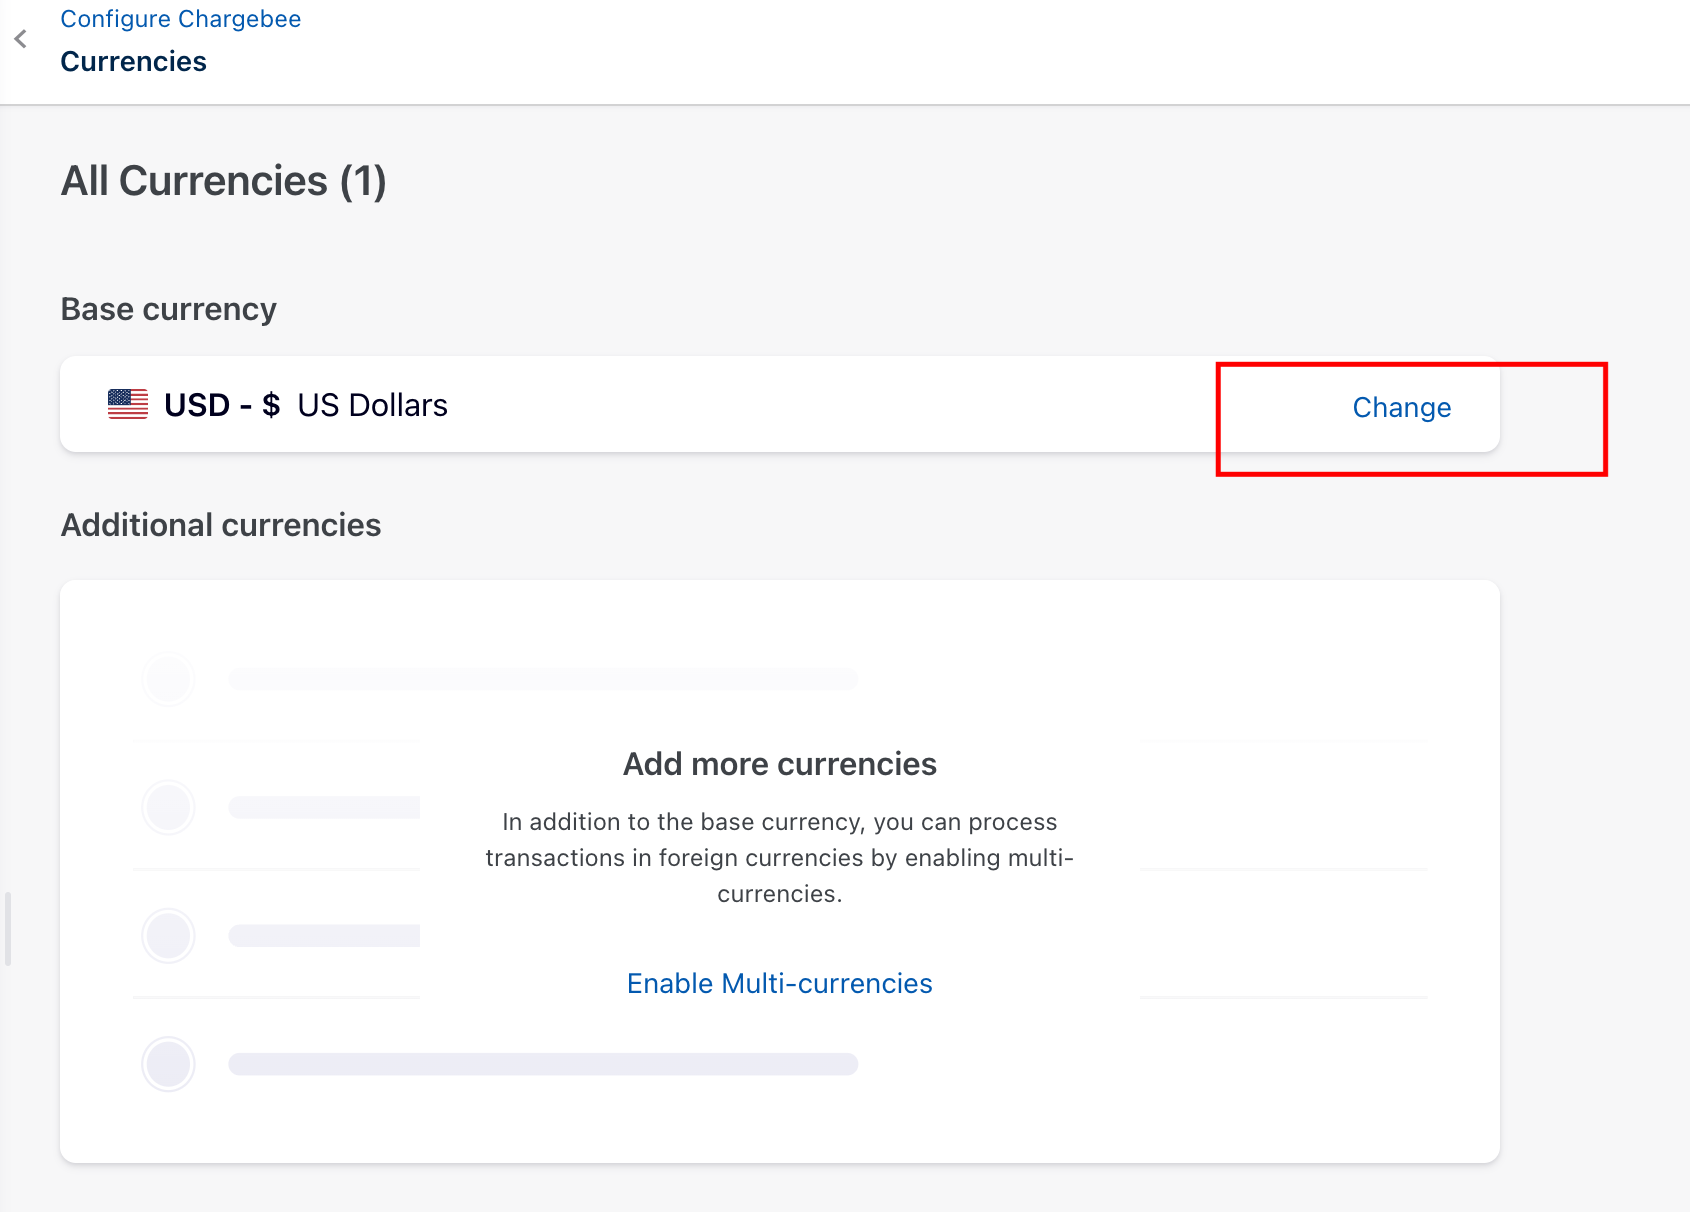Click the bottom placeholder avatar circle
Image resolution: width=1690 pixels, height=1212 pixels.
click(x=168, y=1064)
